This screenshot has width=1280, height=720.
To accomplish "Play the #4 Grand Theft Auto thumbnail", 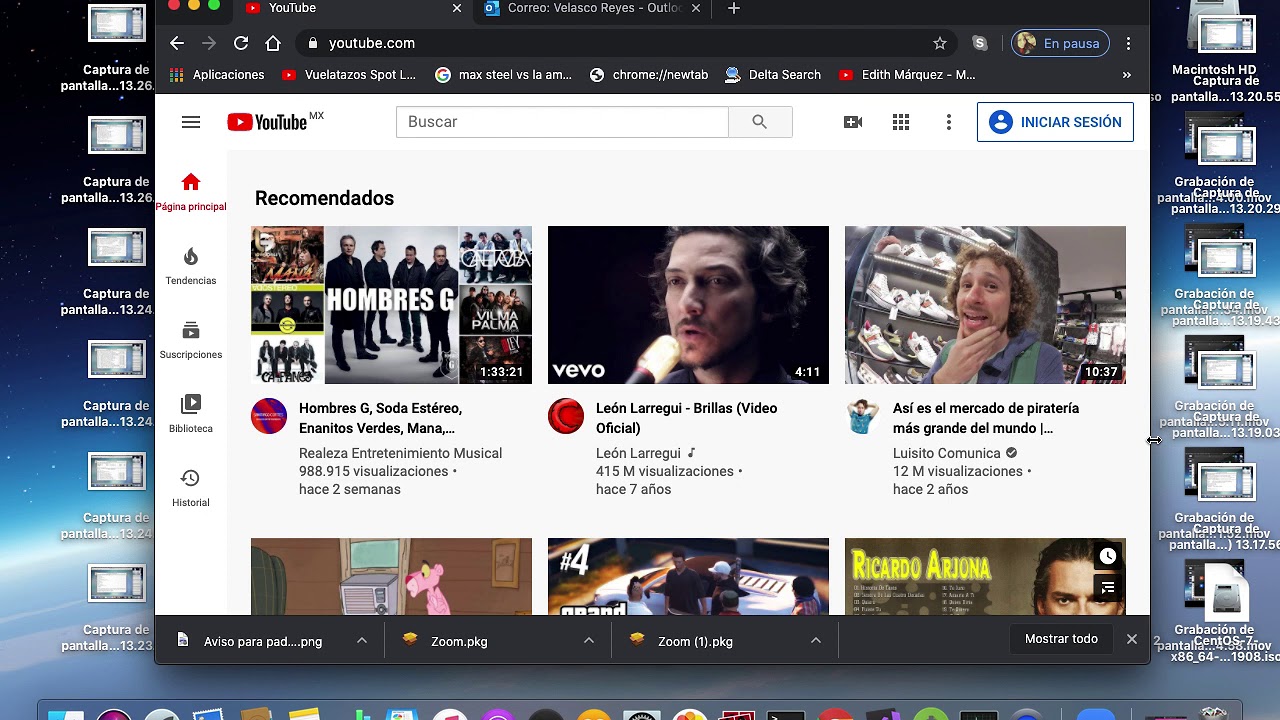I will tap(688, 577).
